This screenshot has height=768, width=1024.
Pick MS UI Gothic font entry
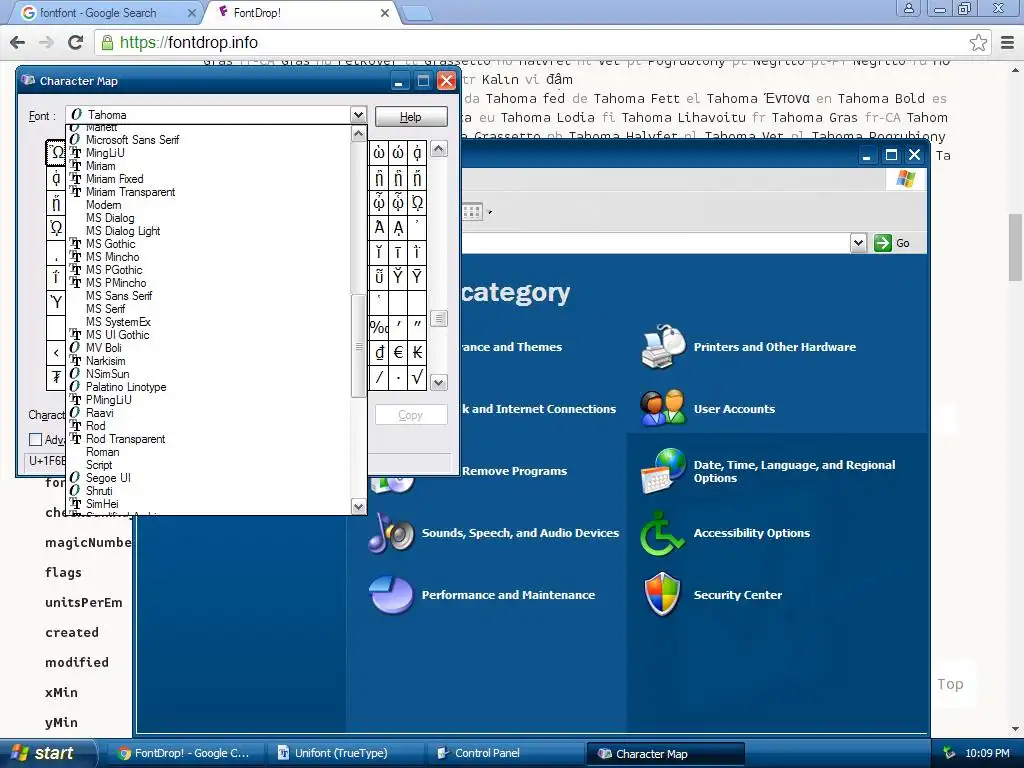click(118, 335)
